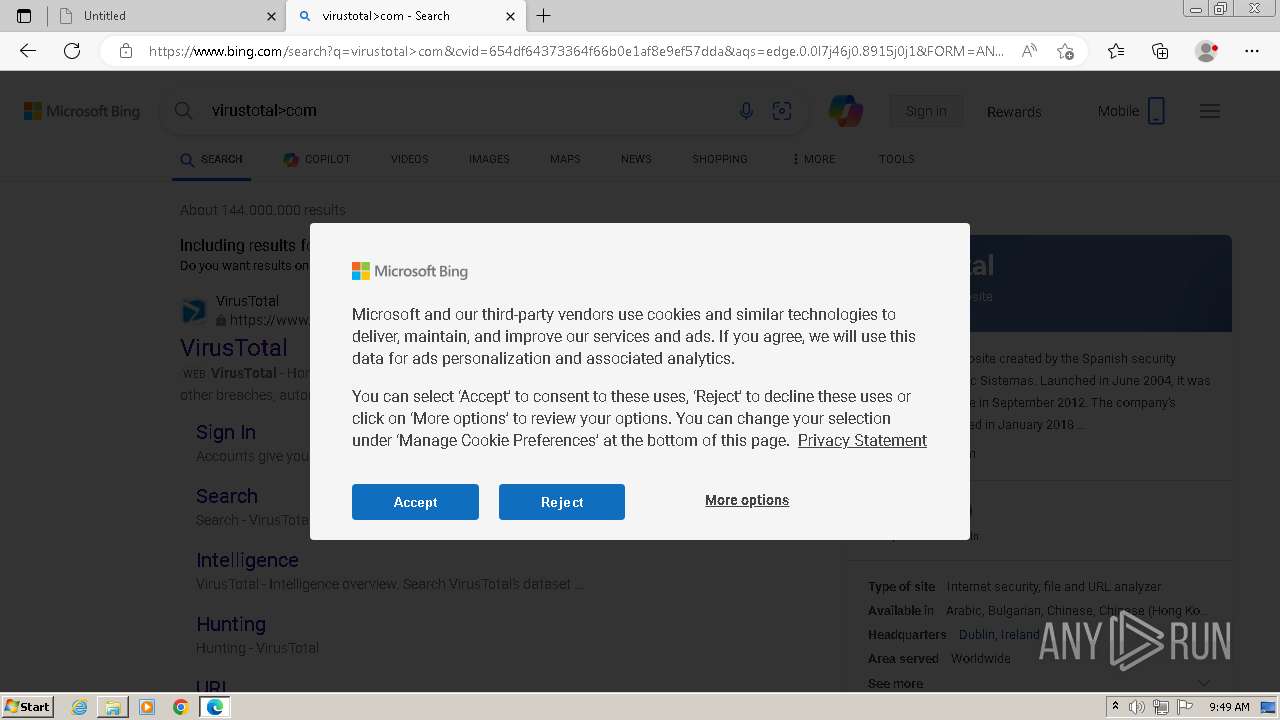Image resolution: width=1280 pixels, height=720 pixels.
Task: Open More options for cookies
Action: pyautogui.click(x=747, y=500)
